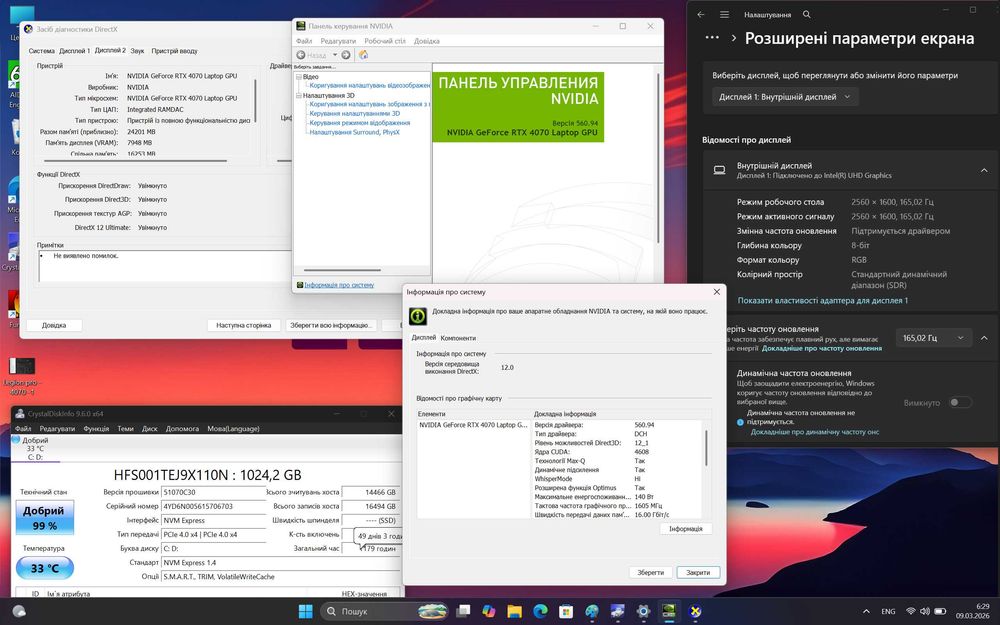Image resolution: width=1000 pixels, height=625 pixels.
Task: Switch to NVIDIA Control Panel taskbar icon
Action: [668, 611]
